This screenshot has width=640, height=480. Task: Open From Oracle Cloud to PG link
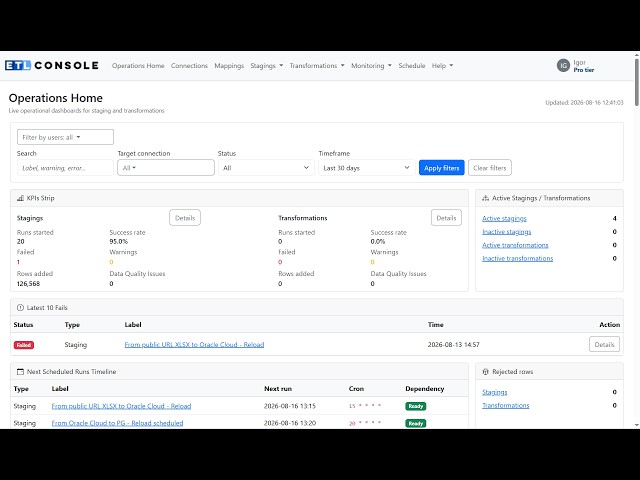pos(117,423)
